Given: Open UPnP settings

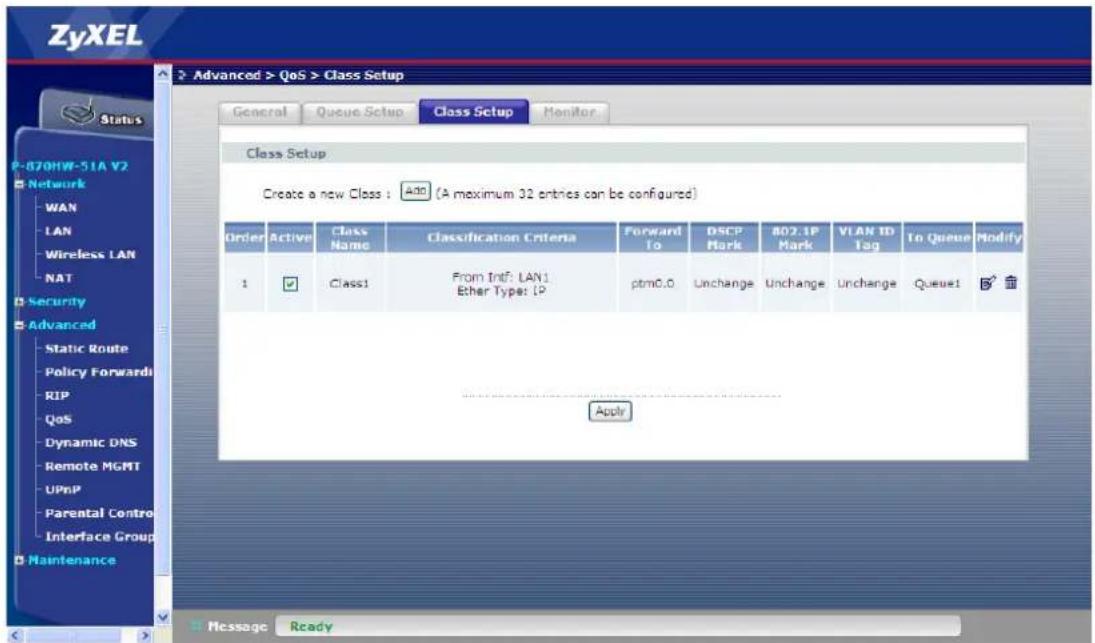Looking at the screenshot, I should click(63, 490).
